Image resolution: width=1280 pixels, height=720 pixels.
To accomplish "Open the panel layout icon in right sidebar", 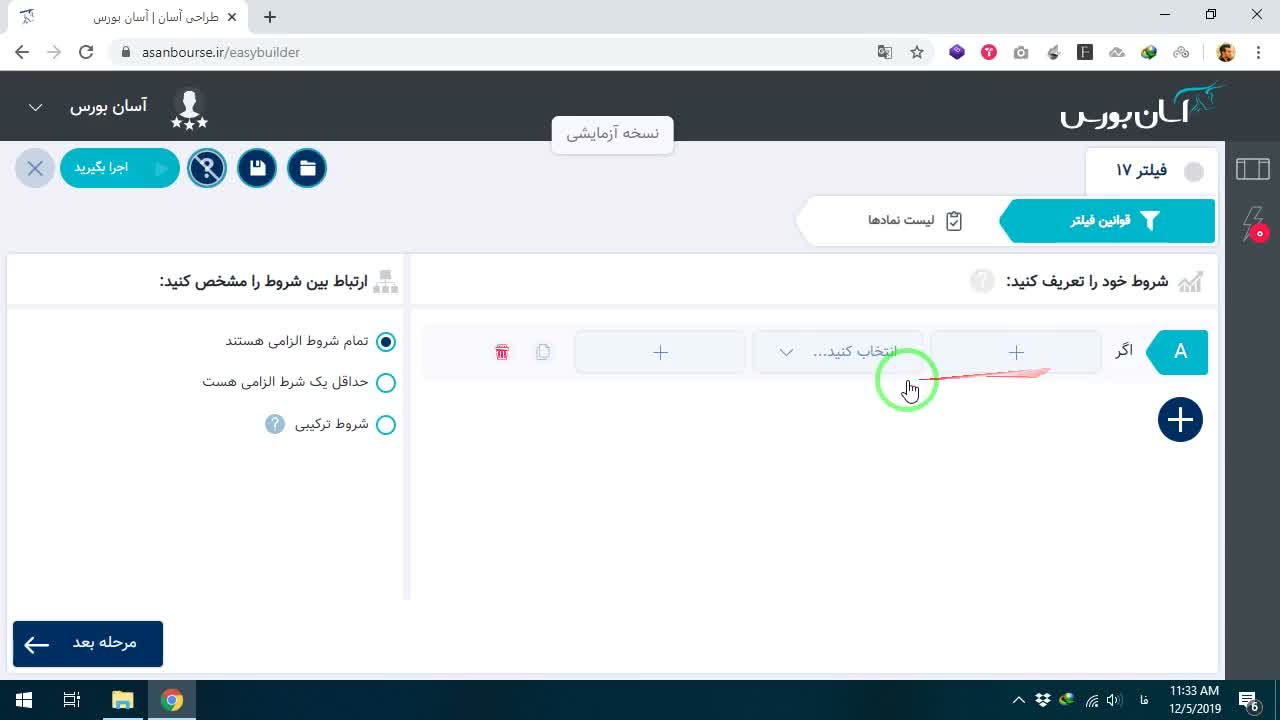I will pos(1253,169).
